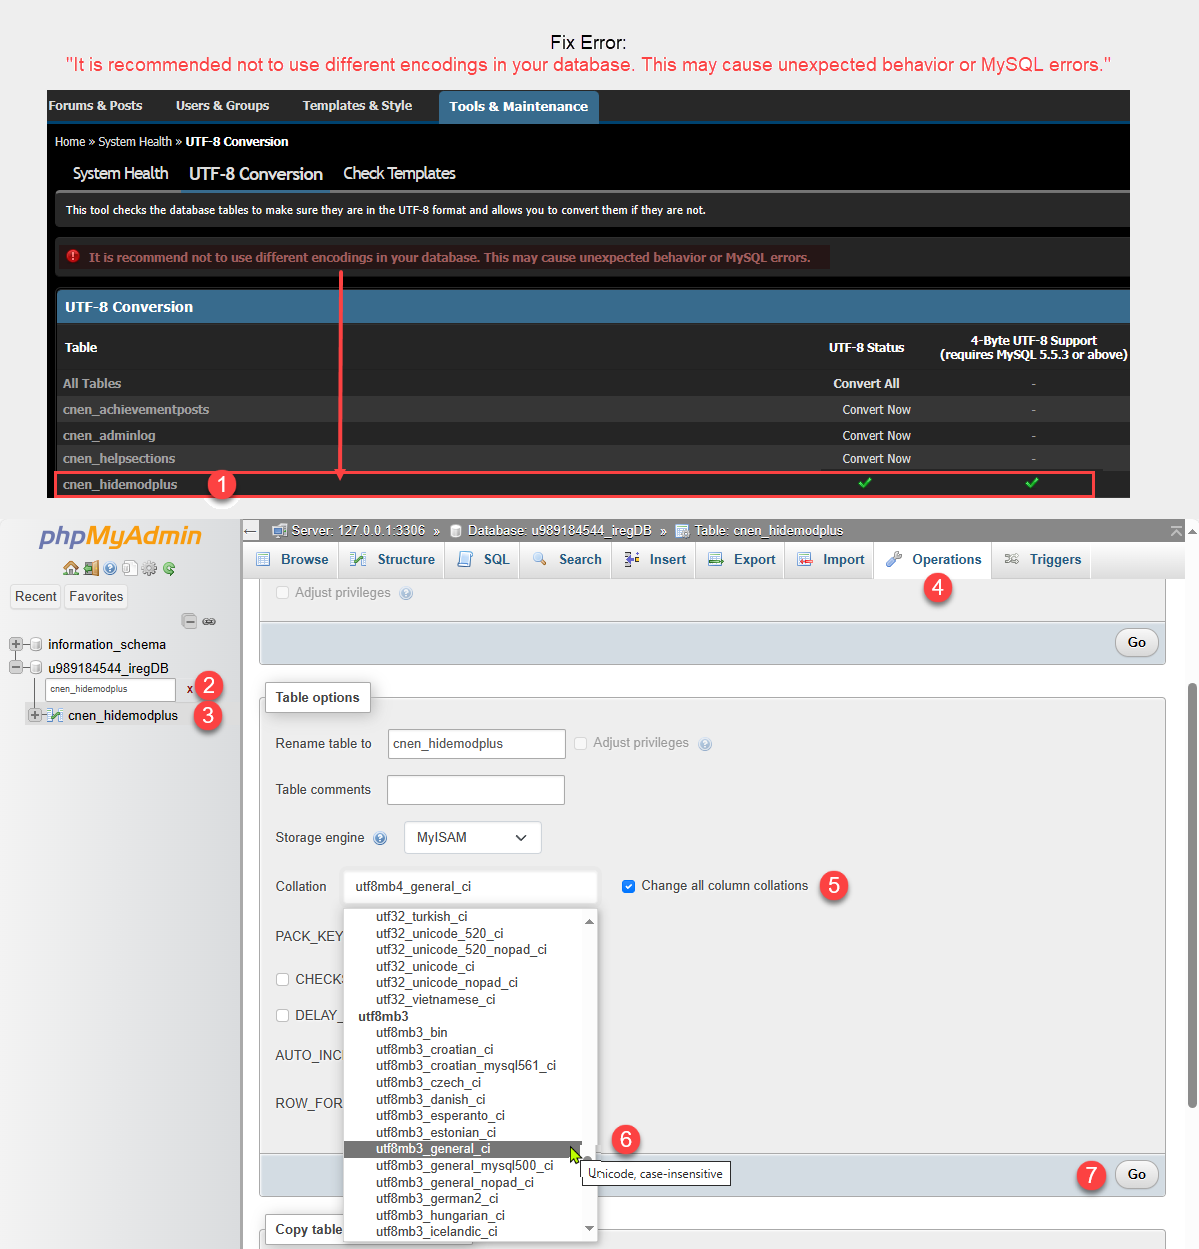The width and height of the screenshot is (1199, 1249).
Task: Click Convert Now for cnen_adminlog
Action: click(876, 436)
